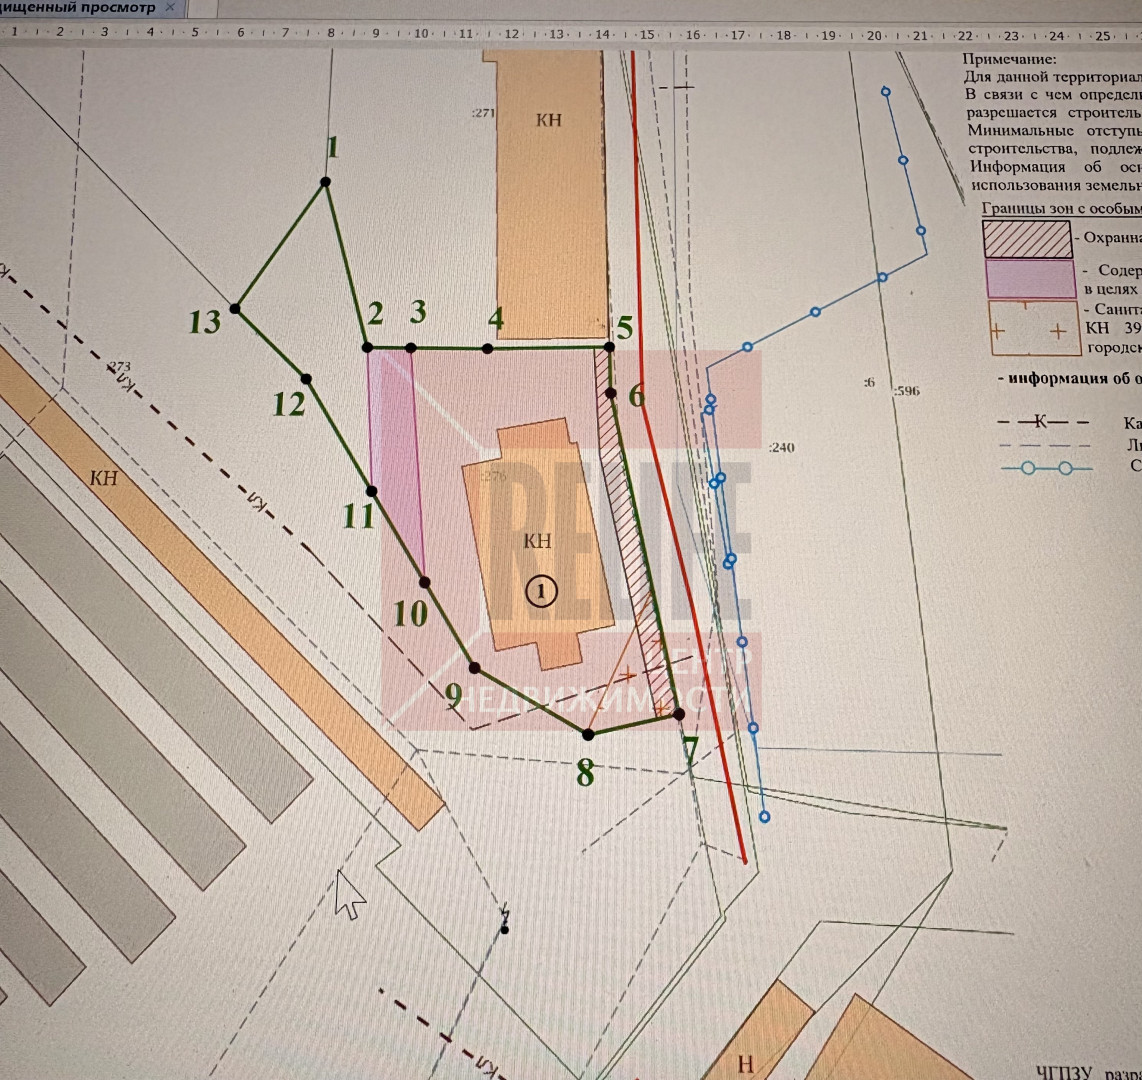
Task: Click boundary point 7 dot
Action: pos(679,714)
